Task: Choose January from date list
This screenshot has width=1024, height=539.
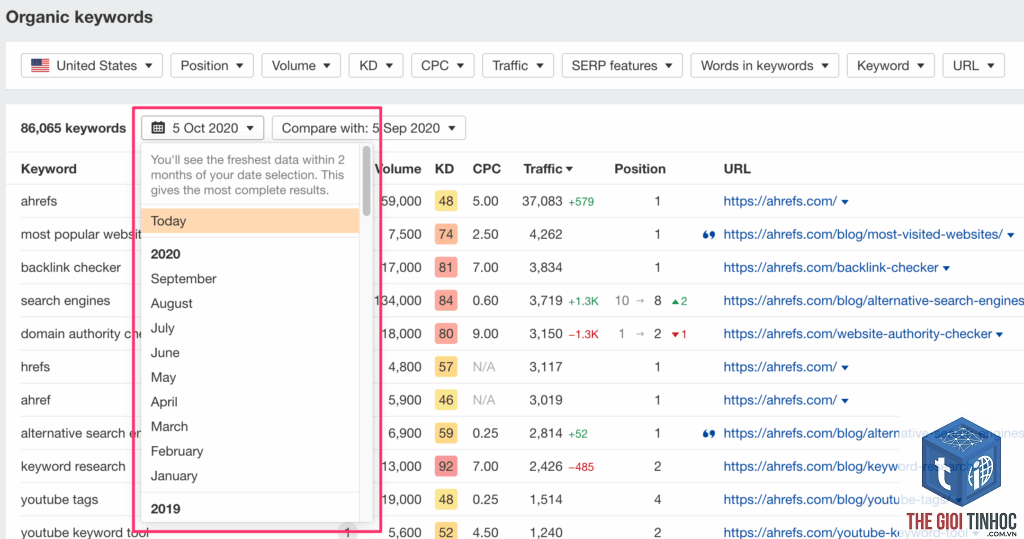Action: coord(174,476)
